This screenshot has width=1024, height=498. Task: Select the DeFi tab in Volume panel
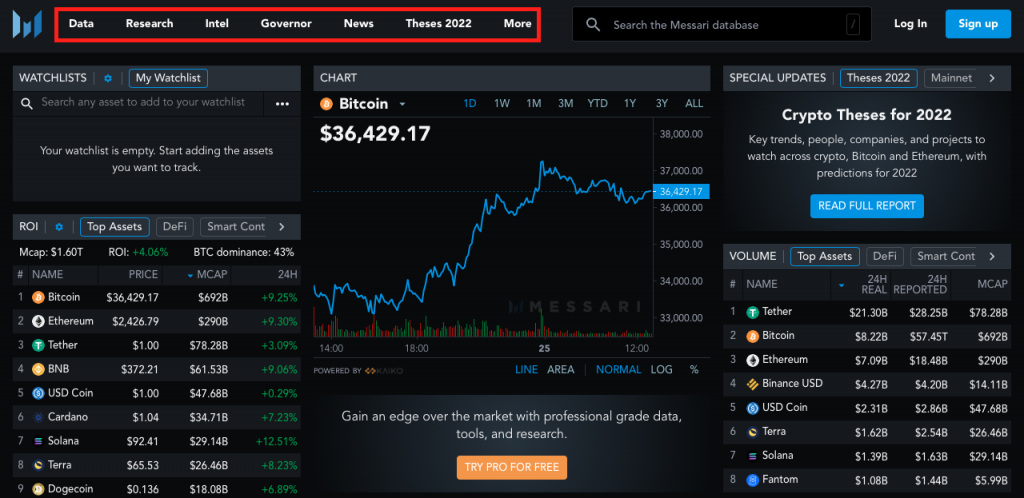point(881,256)
